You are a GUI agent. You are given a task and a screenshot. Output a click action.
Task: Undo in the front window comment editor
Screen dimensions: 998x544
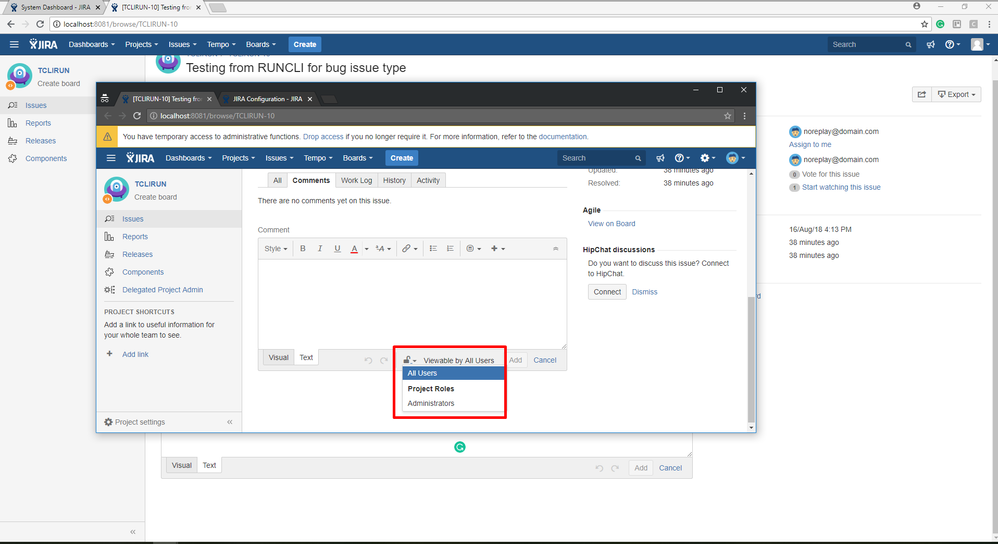click(x=368, y=360)
